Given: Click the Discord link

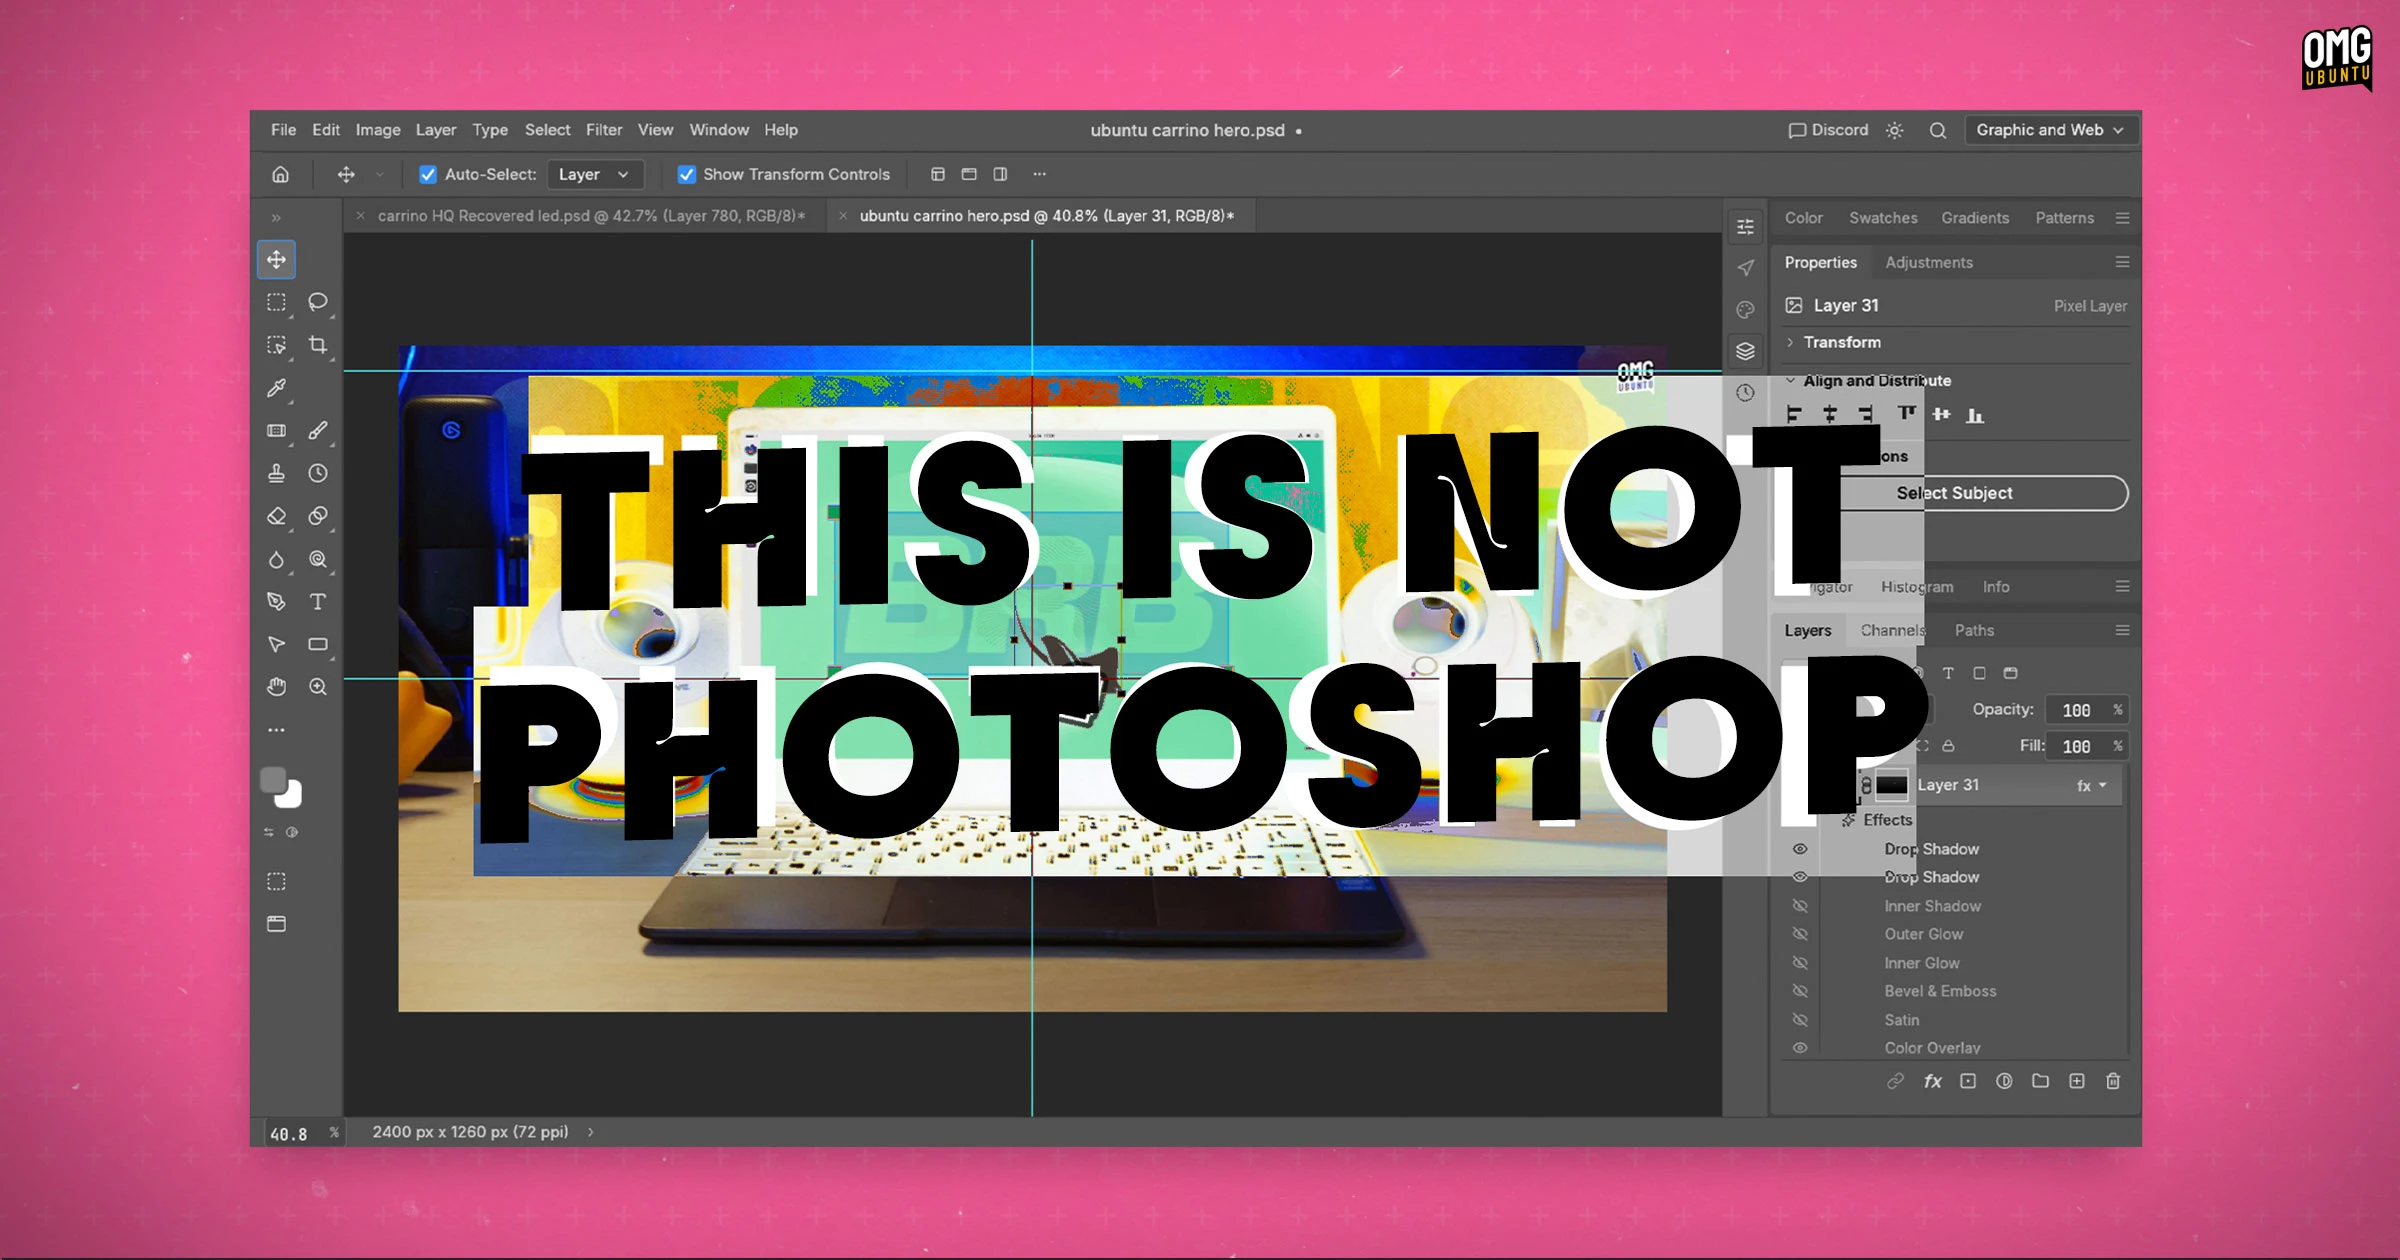Looking at the screenshot, I should [1829, 130].
